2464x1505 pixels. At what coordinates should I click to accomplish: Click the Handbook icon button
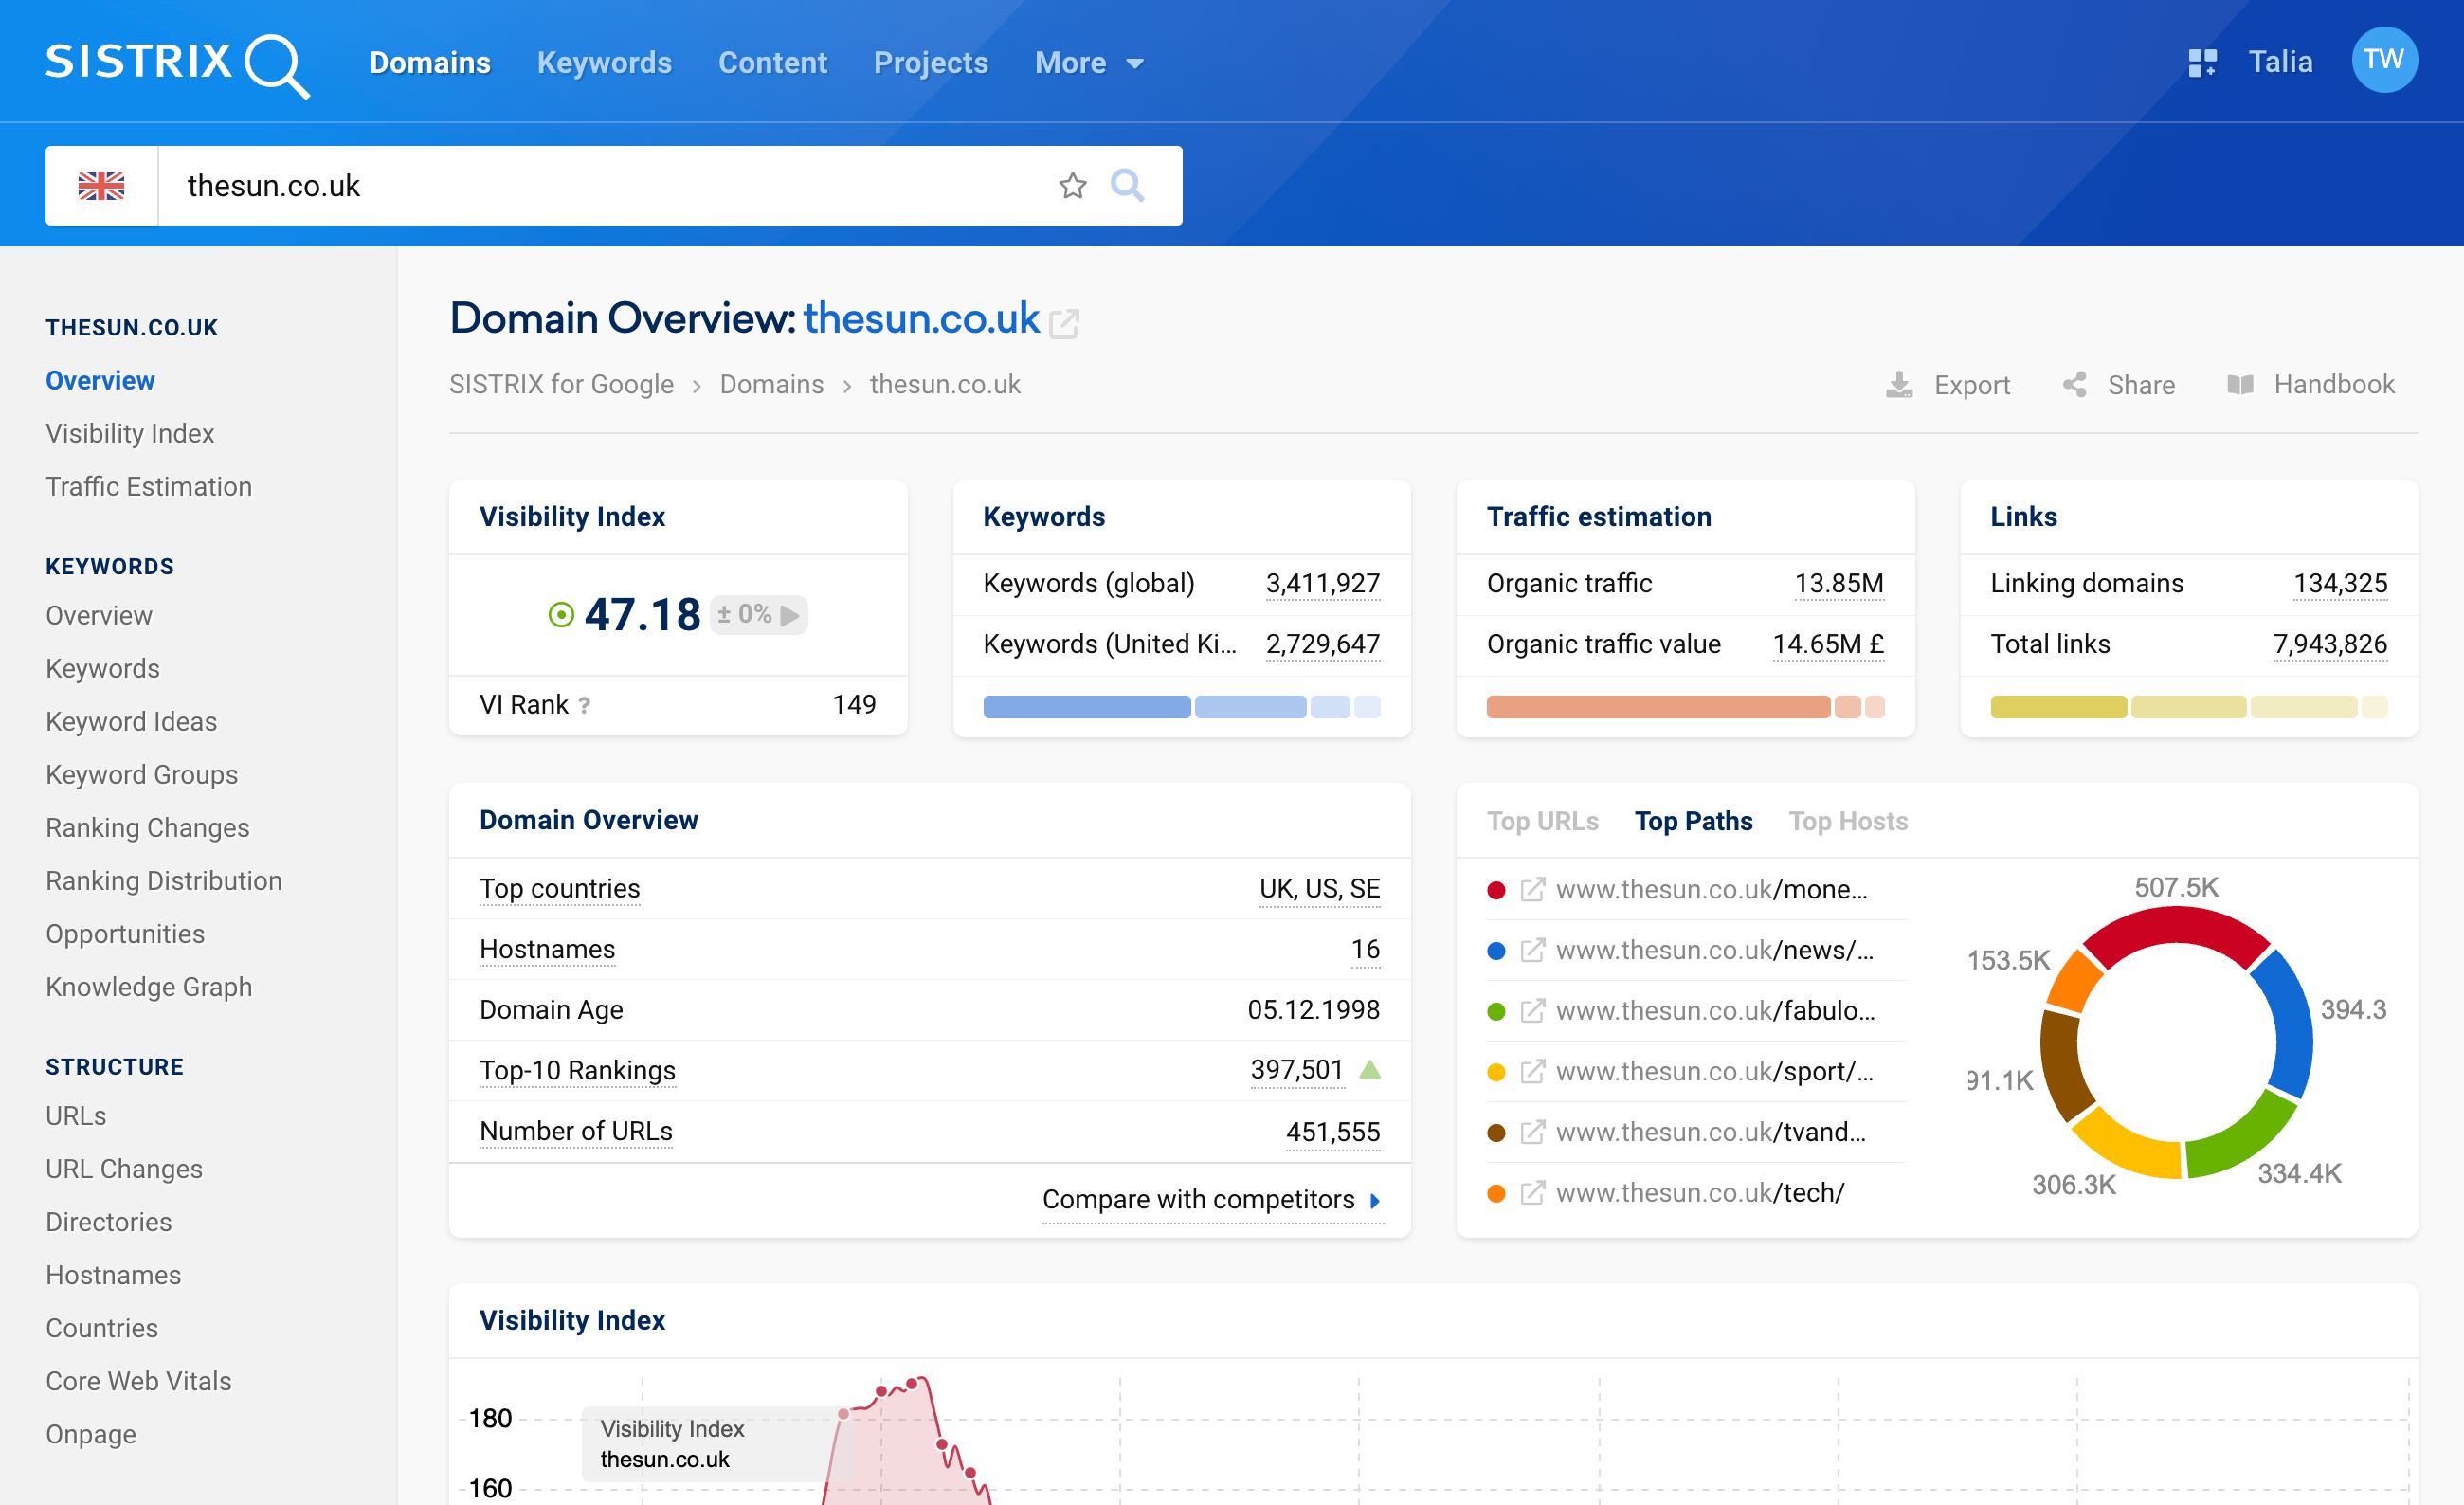(x=2238, y=384)
